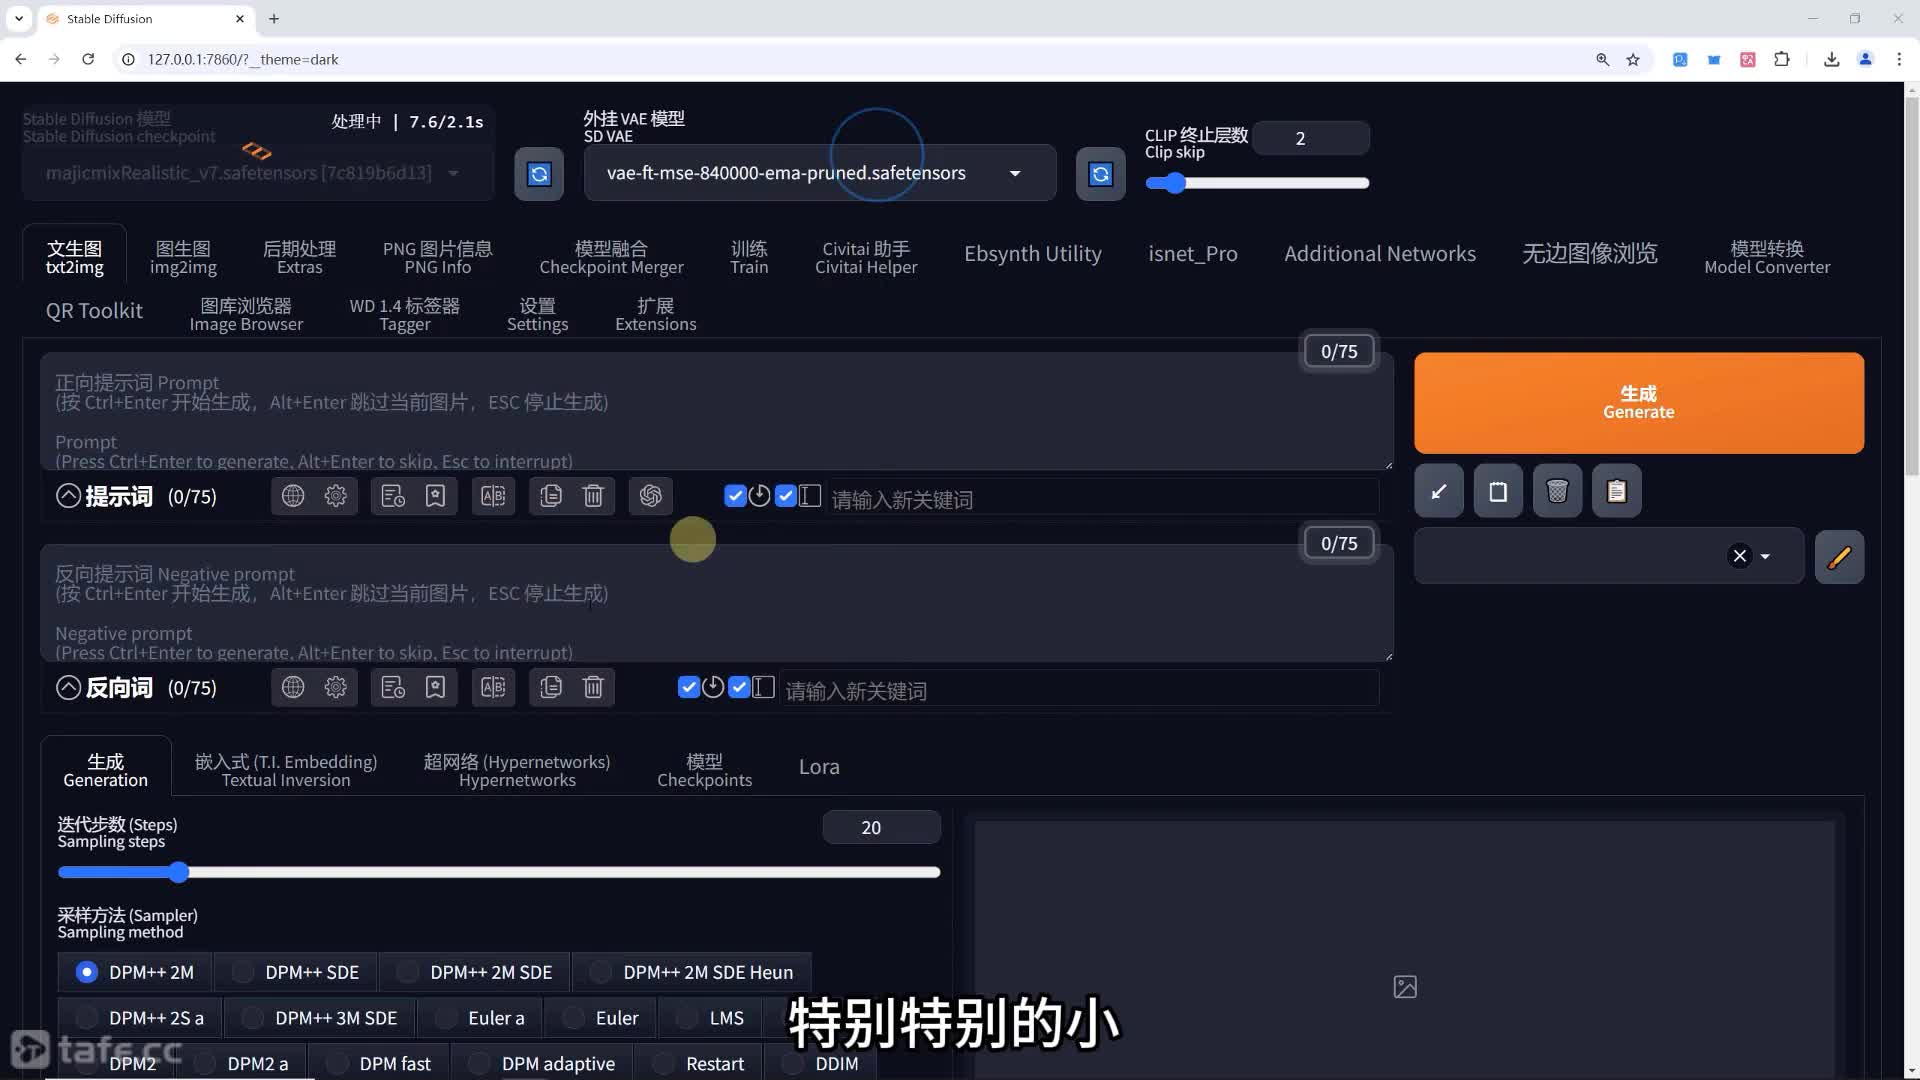
Task: Open gear settings icon in 反向词 toolbar
Action: tap(336, 687)
